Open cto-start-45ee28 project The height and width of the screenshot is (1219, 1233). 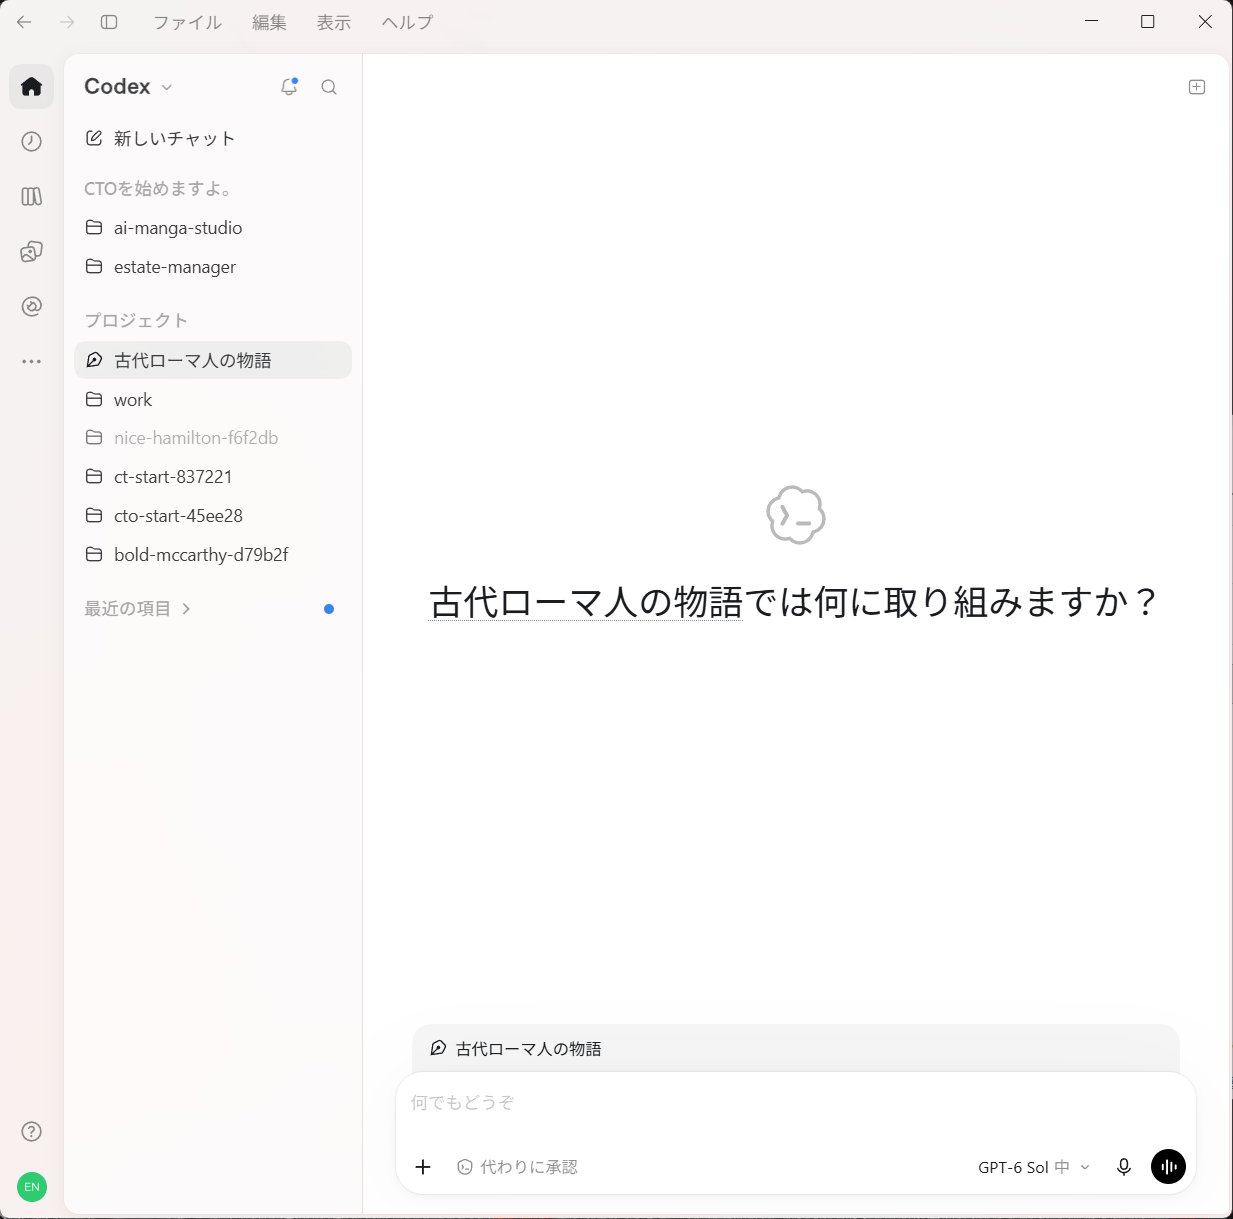point(213,515)
